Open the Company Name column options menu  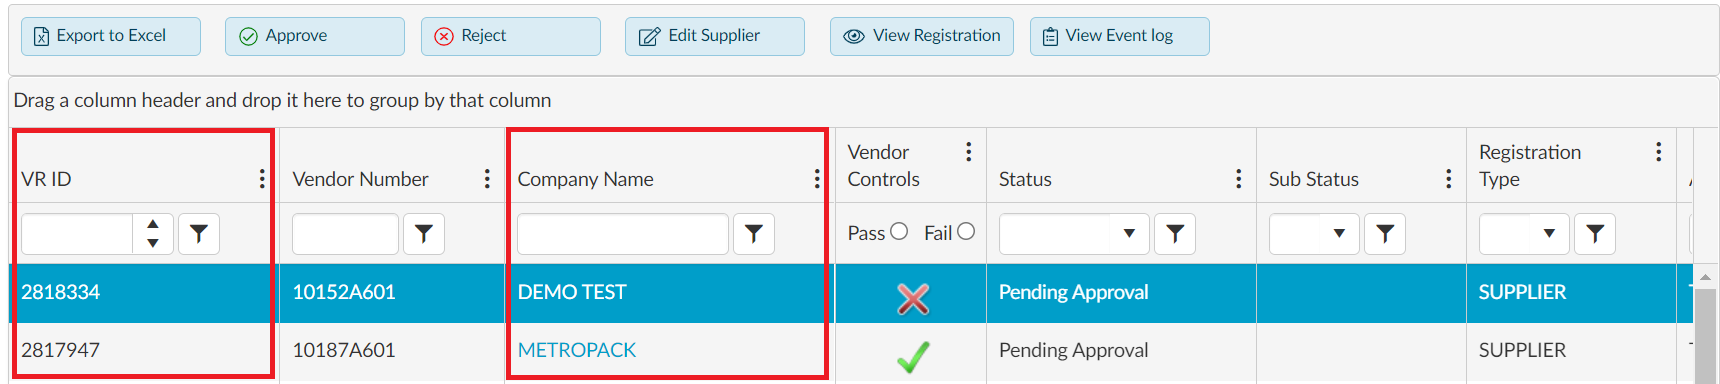coord(817,179)
